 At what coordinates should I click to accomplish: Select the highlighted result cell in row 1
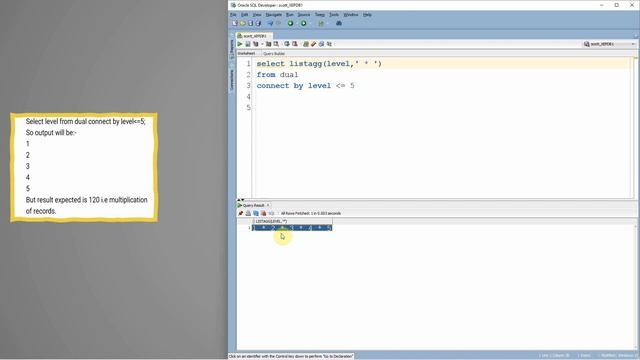pos(293,228)
